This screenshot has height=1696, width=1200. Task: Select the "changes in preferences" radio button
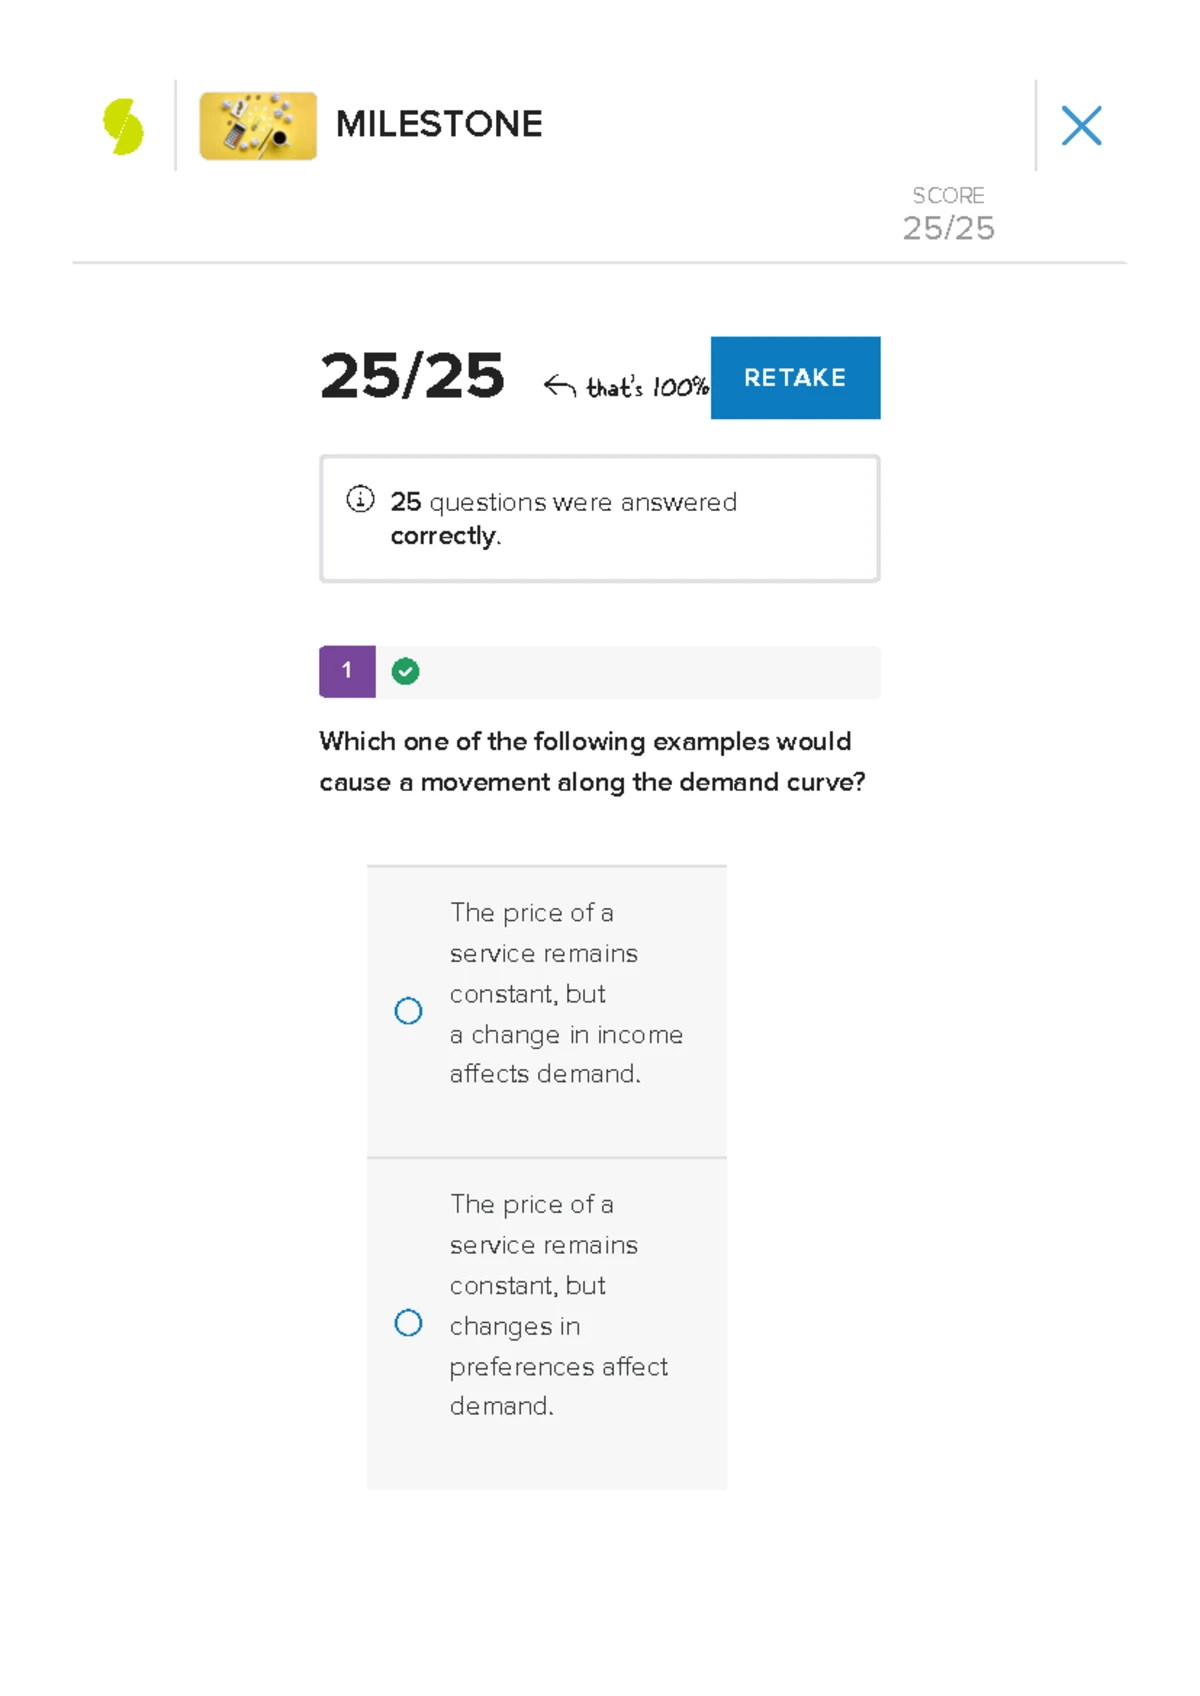click(408, 1323)
